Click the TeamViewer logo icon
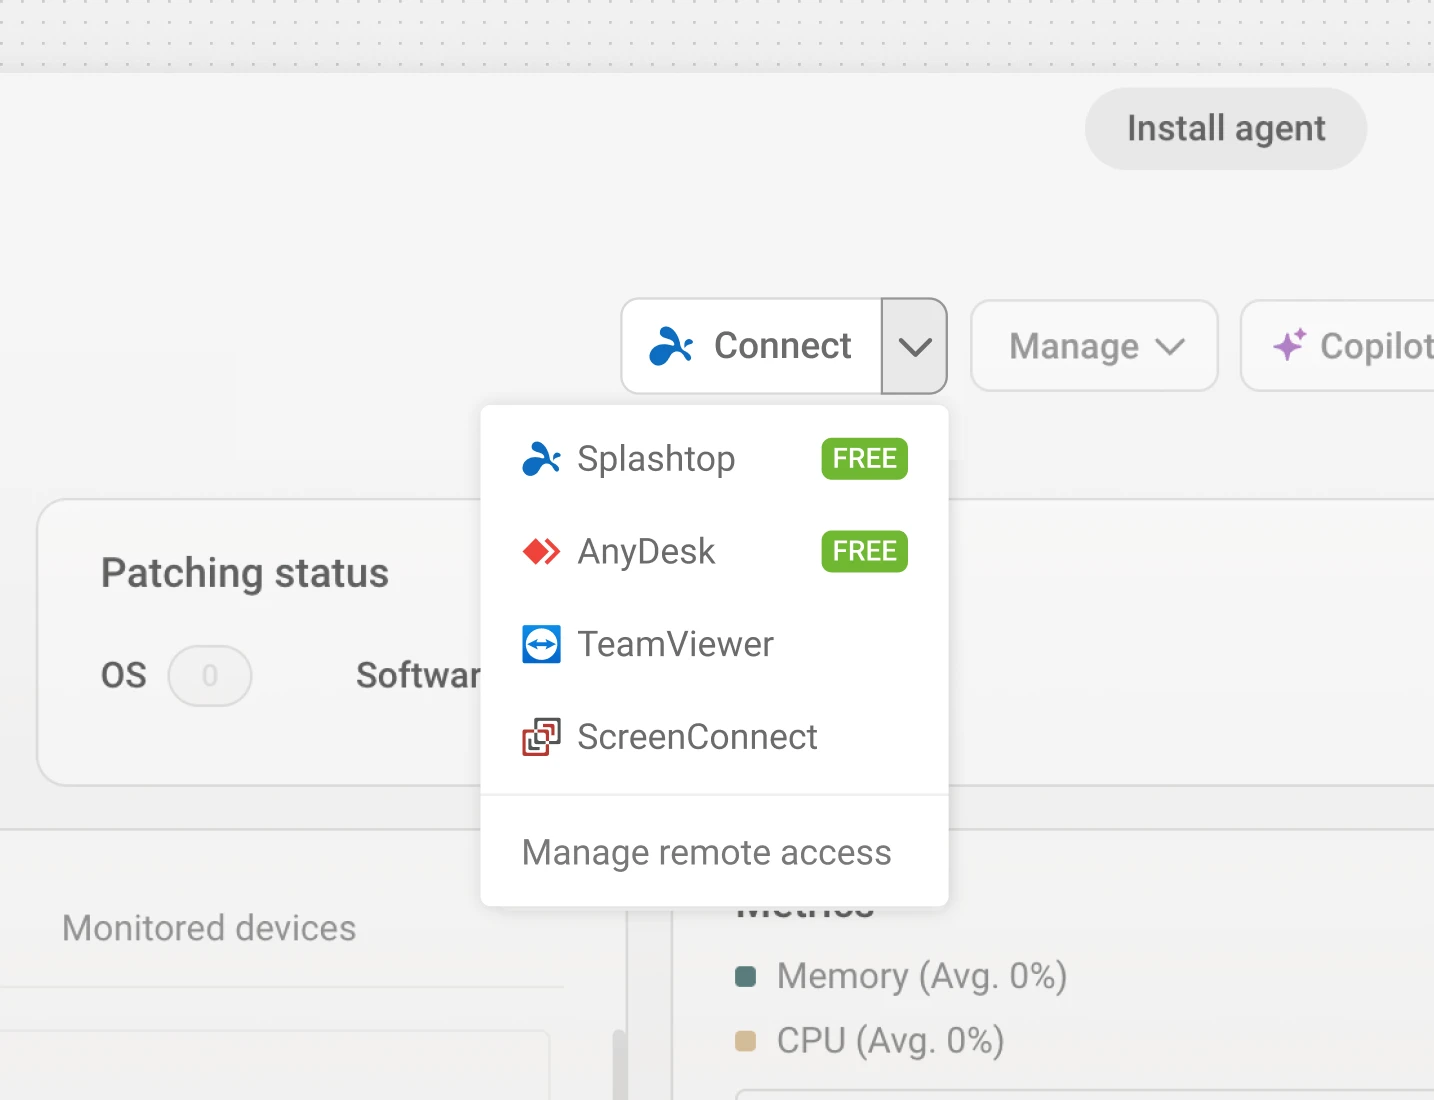The width and height of the screenshot is (1434, 1100). (x=541, y=644)
